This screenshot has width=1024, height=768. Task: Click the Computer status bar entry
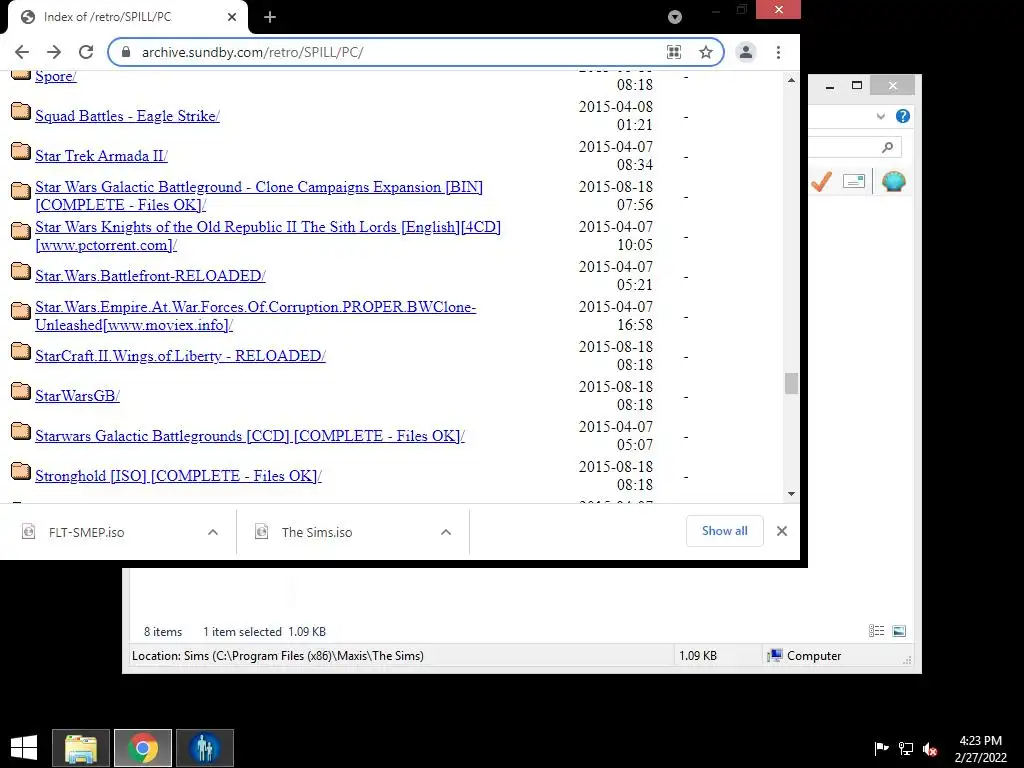click(805, 656)
